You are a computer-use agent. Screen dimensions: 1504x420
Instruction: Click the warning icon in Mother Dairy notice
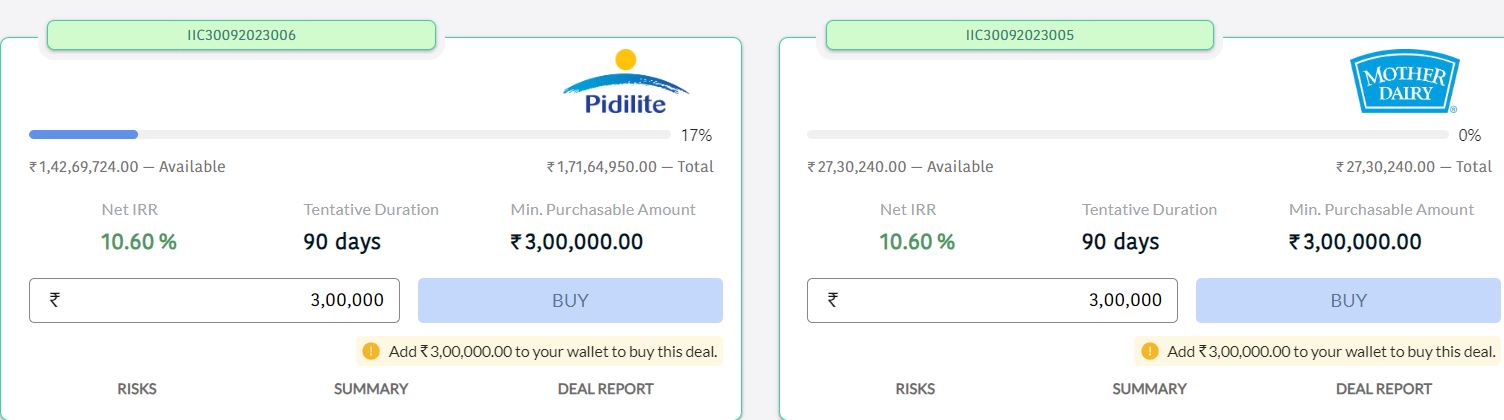click(1149, 351)
